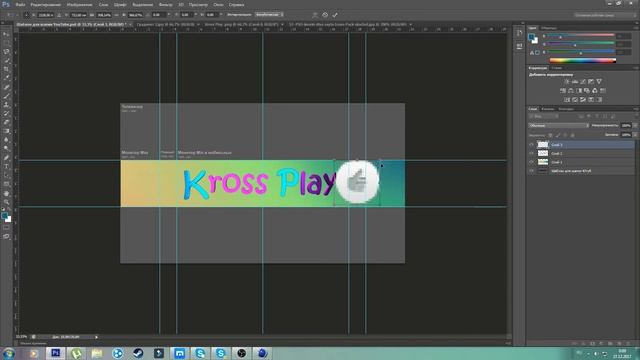Open the layer fill slider arrow

tap(635, 135)
